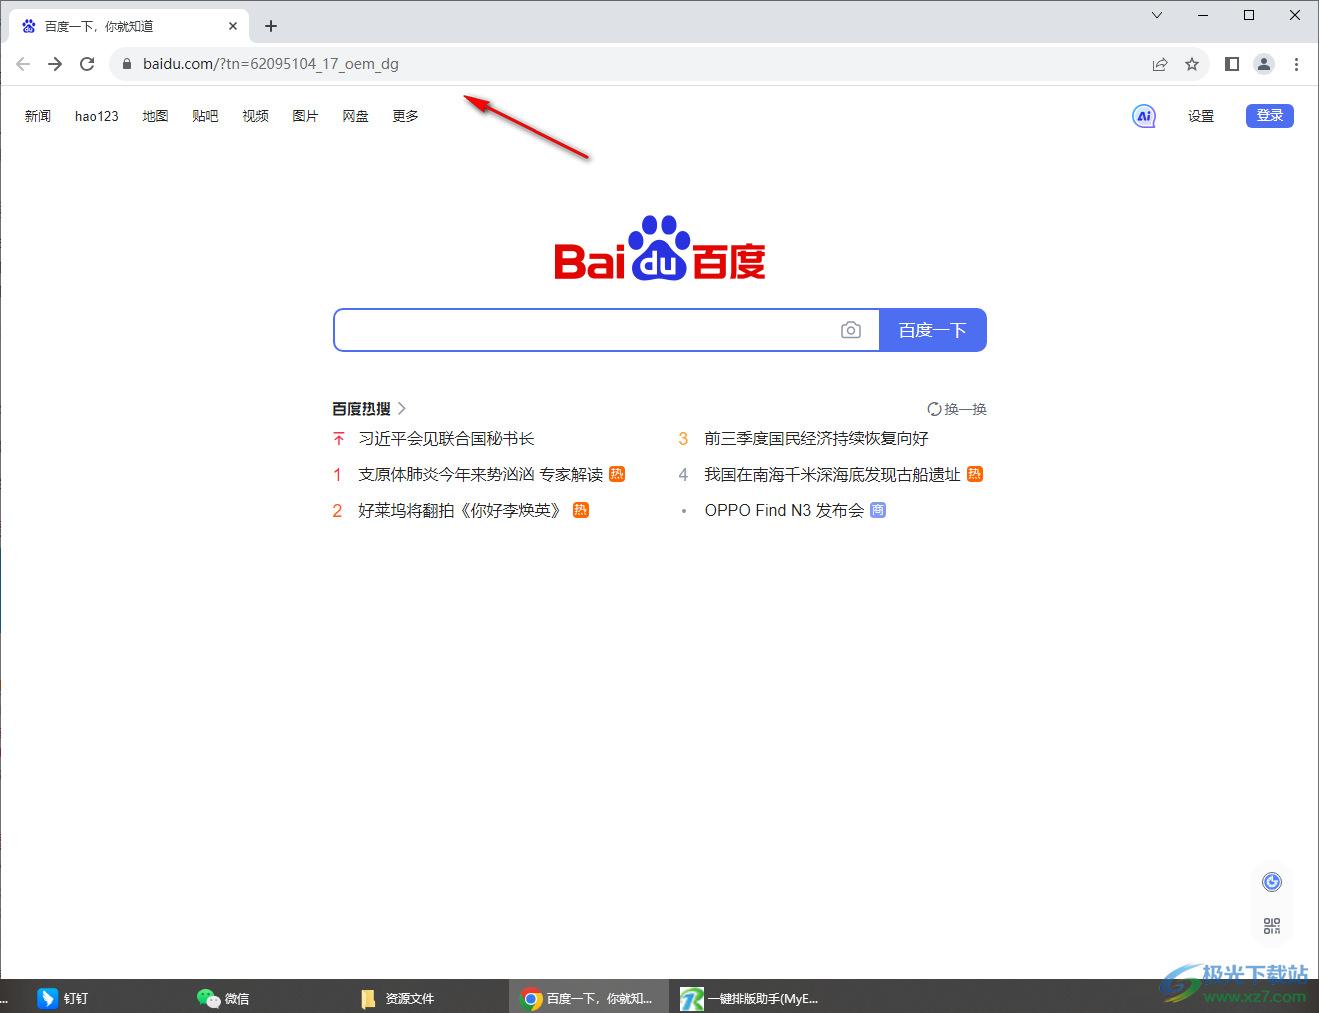The height and width of the screenshot is (1013, 1319).
Task: Open 好莱坞将翻拍《你好李焕英》
Action: [x=462, y=511]
